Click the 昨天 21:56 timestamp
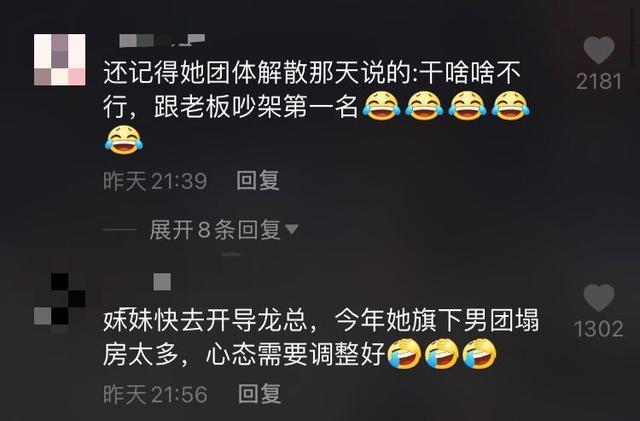Image resolution: width=640 pixels, height=421 pixels. pyautogui.click(x=155, y=394)
